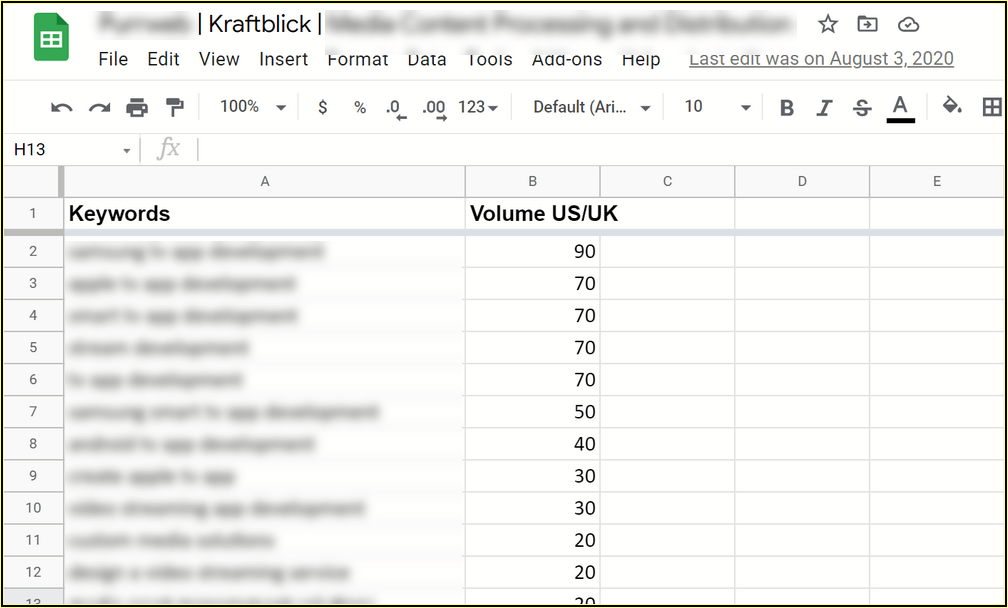Viewport: 1008px width, 608px height.
Task: Toggle strikethrough formatting
Action: pos(862,107)
